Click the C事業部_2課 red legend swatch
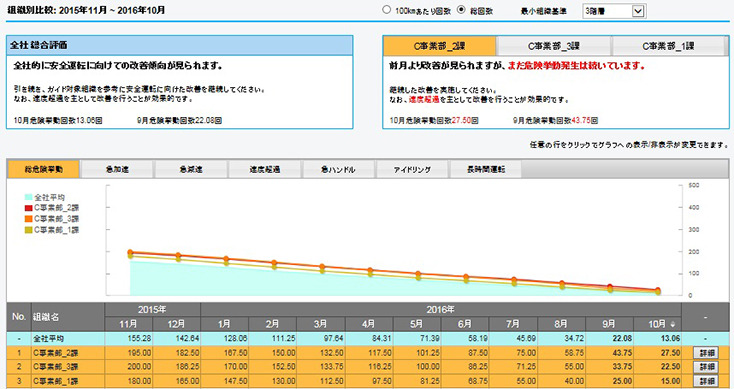 [x=28, y=208]
